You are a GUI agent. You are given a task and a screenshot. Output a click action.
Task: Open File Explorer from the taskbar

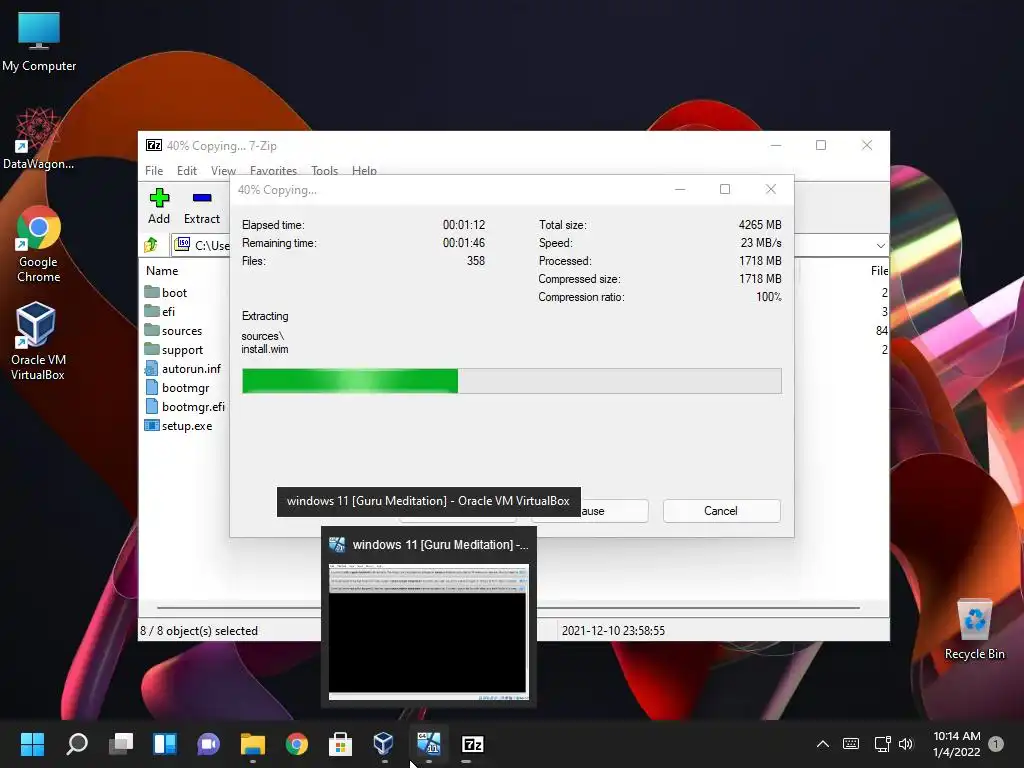(x=252, y=744)
